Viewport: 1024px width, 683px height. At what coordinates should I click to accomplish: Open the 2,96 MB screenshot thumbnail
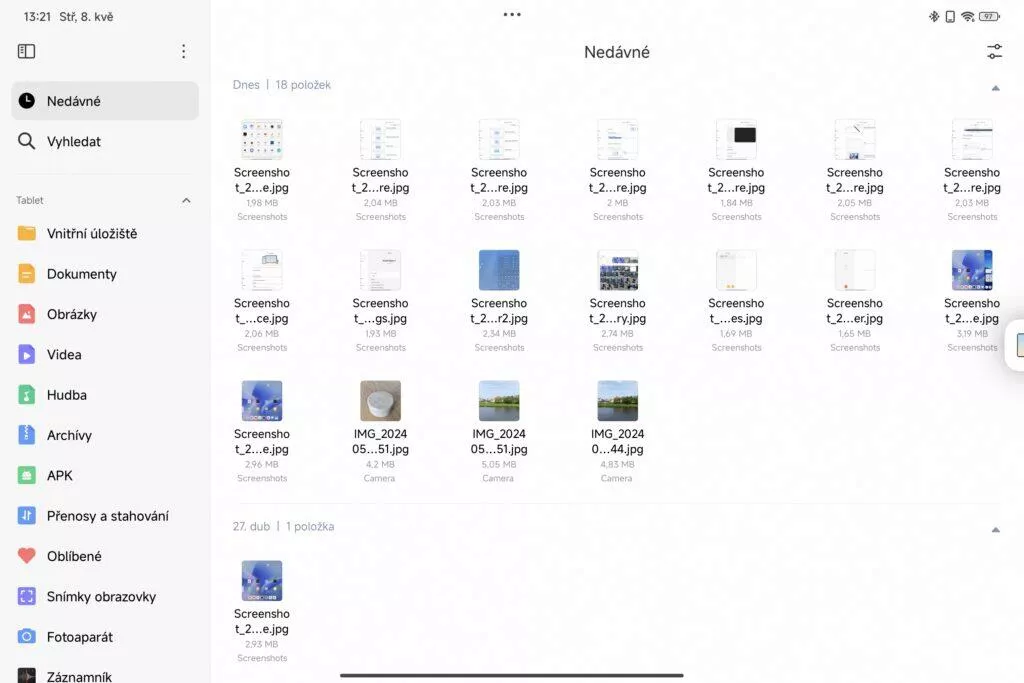[262, 400]
